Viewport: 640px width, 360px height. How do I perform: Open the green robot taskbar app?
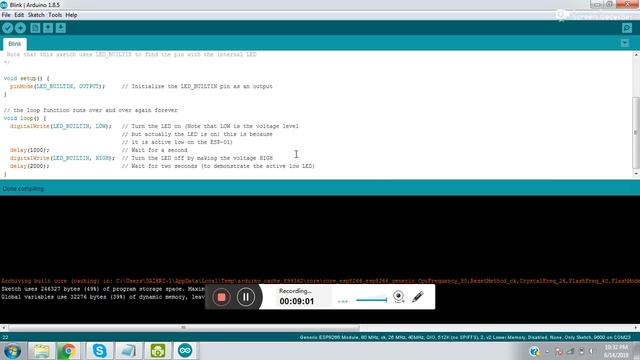point(158,351)
